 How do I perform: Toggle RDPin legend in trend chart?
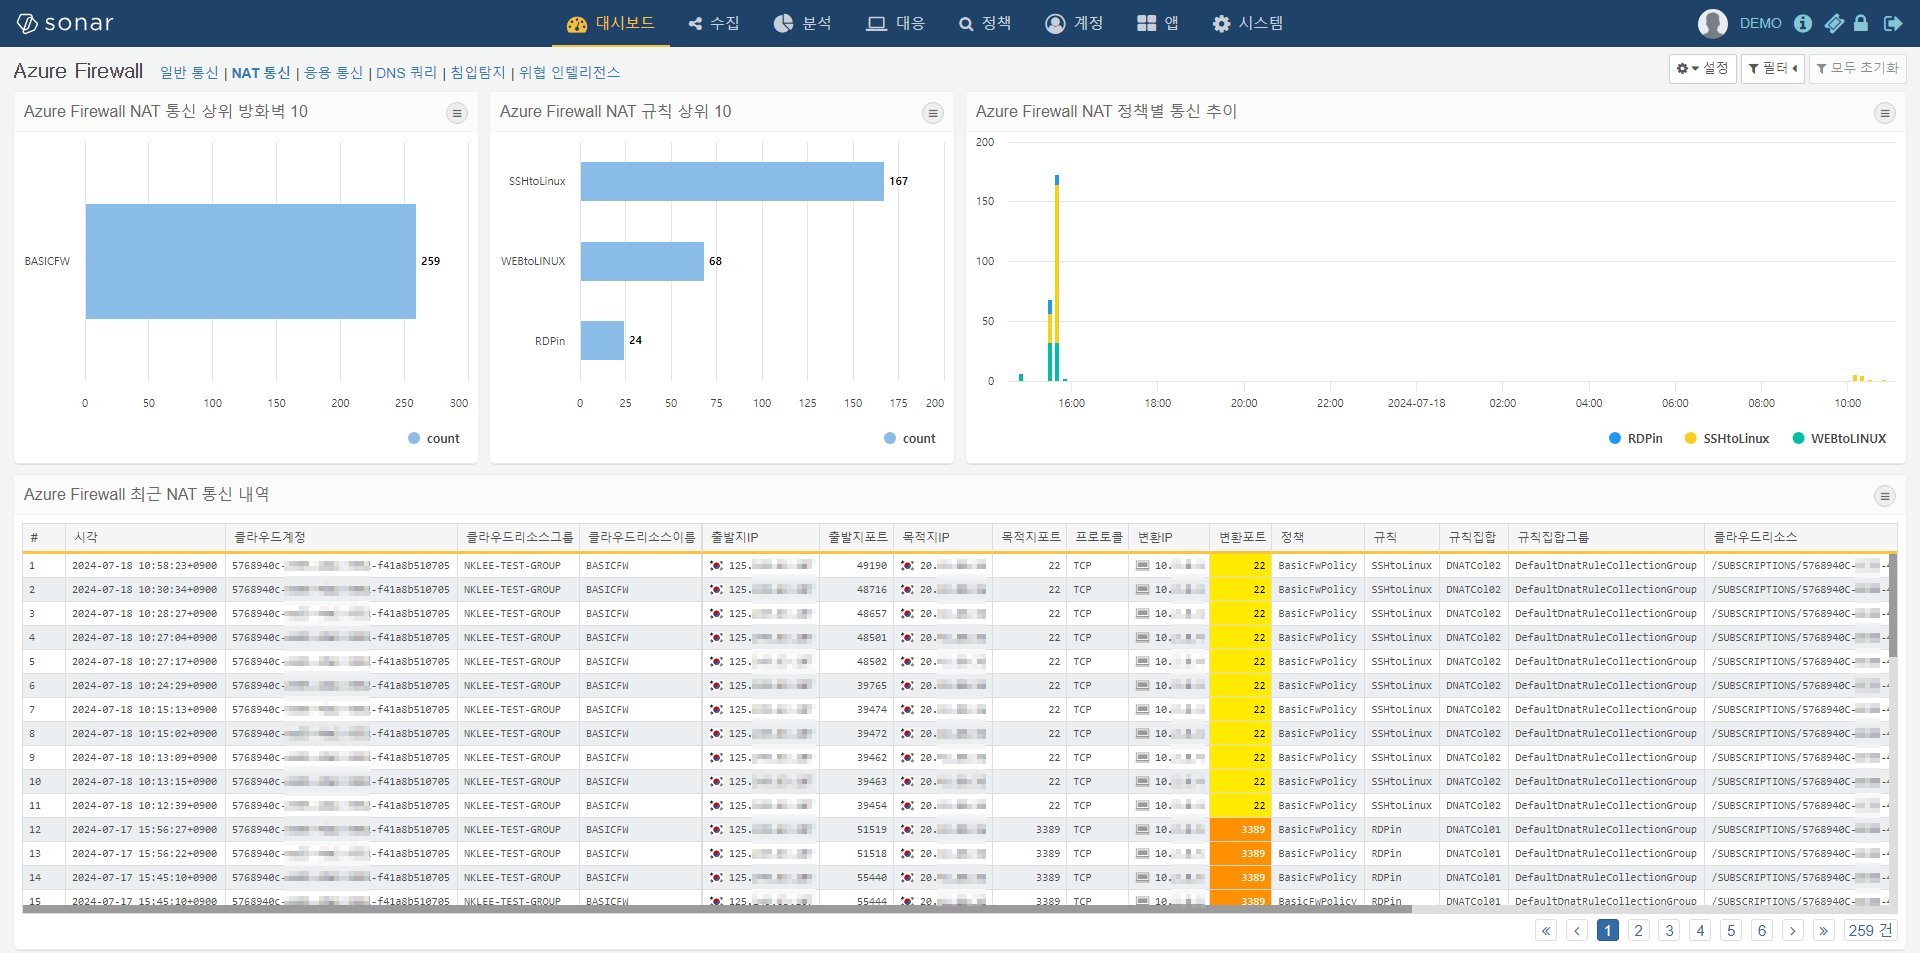tap(1636, 438)
